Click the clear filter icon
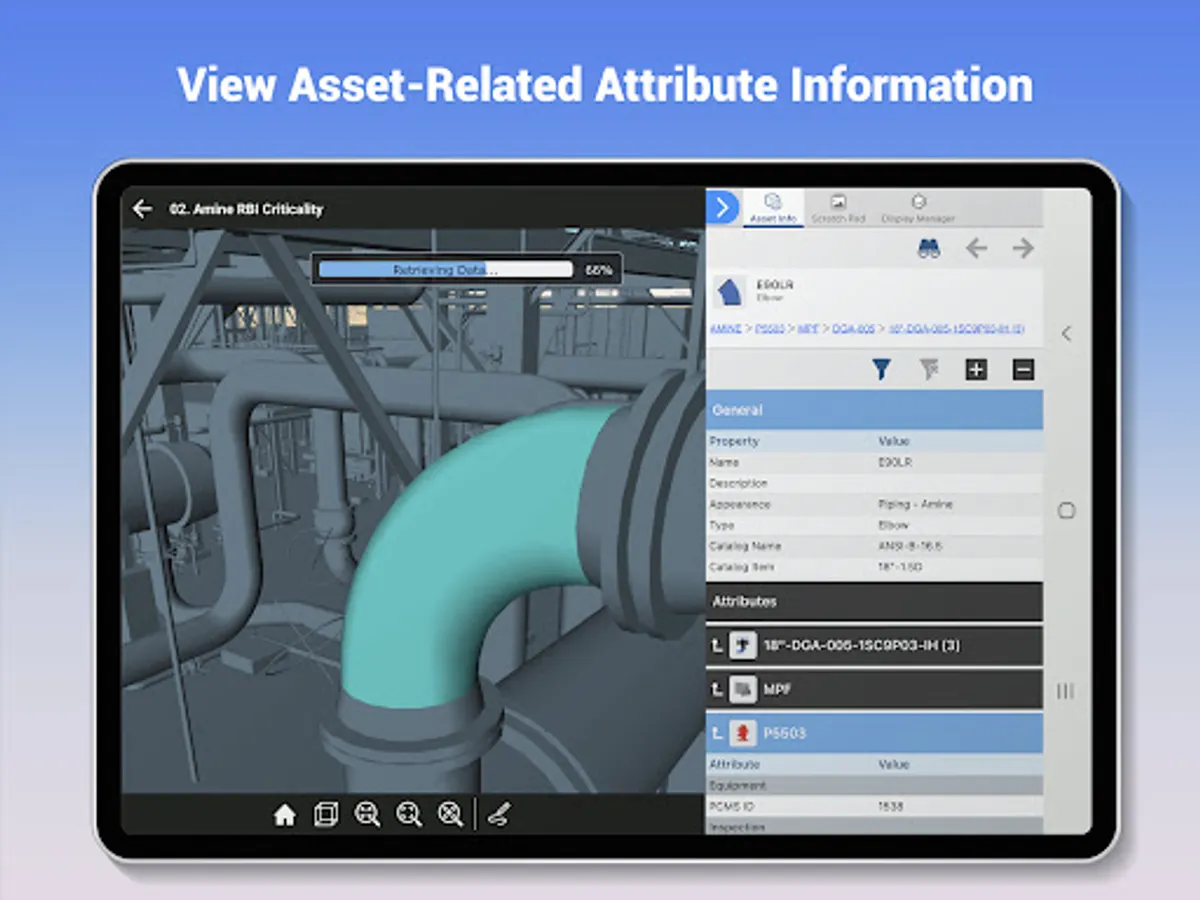 [929, 370]
